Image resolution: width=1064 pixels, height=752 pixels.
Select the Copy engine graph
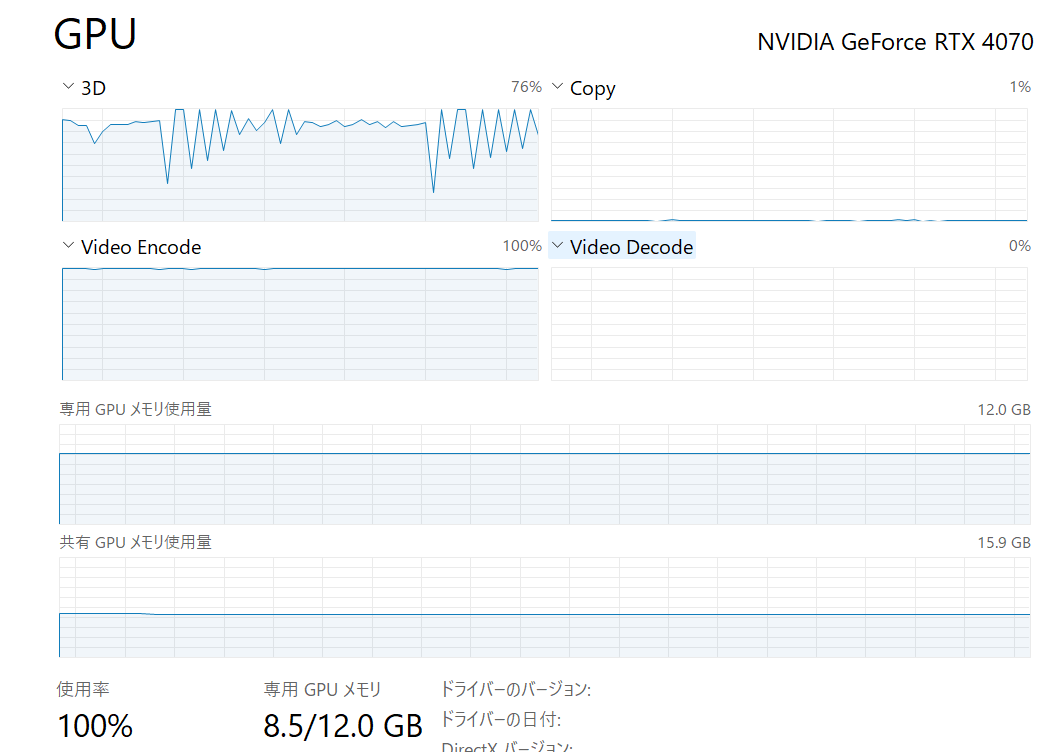pos(789,164)
